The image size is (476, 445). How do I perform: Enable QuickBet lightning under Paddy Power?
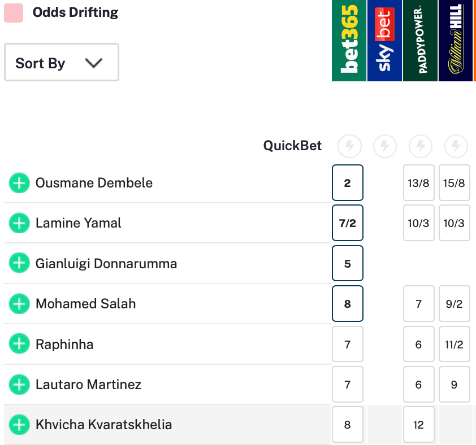420,146
